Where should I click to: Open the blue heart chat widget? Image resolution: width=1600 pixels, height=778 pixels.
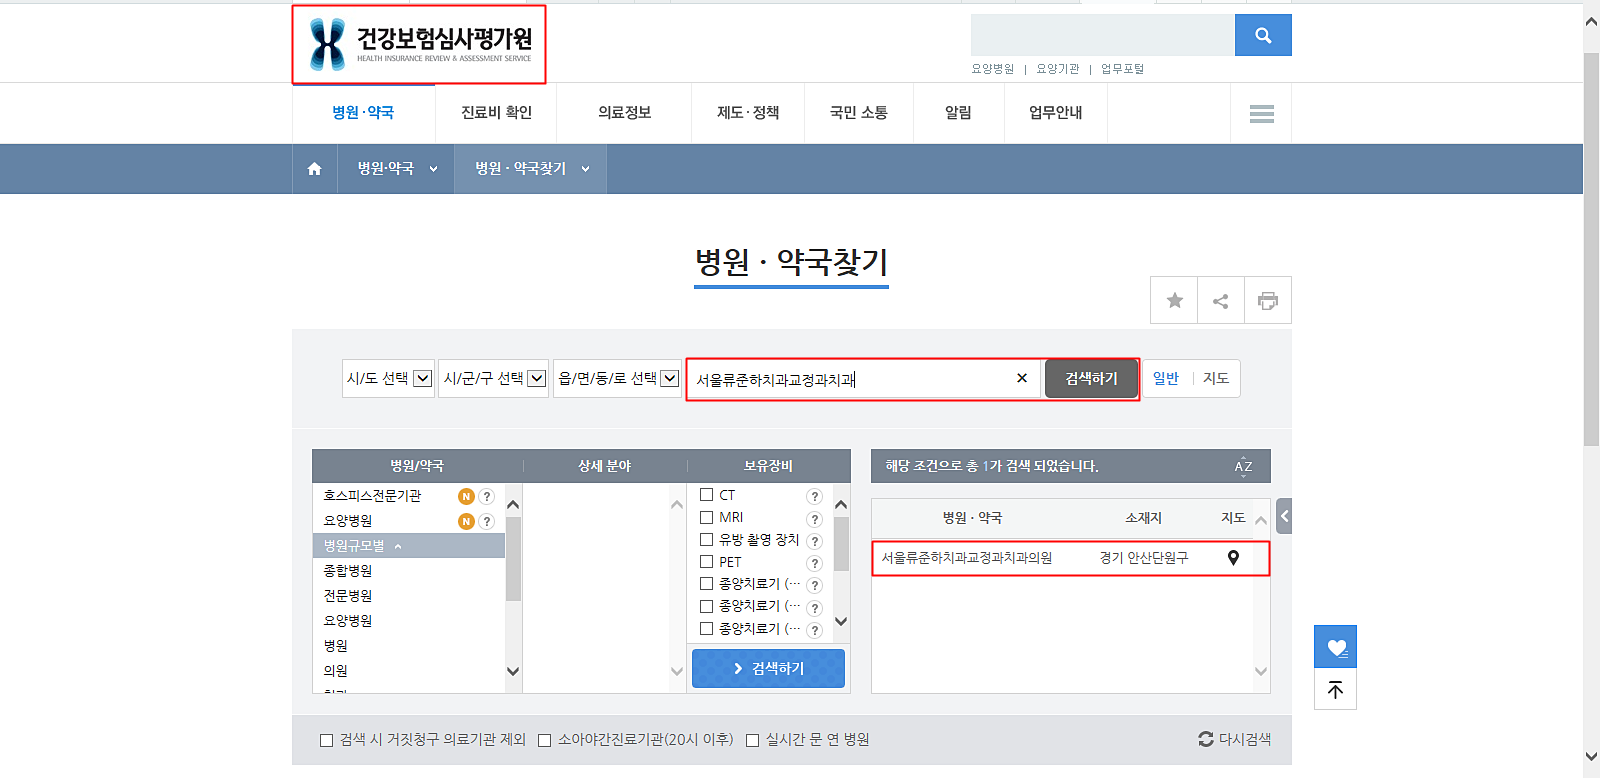coord(1335,647)
